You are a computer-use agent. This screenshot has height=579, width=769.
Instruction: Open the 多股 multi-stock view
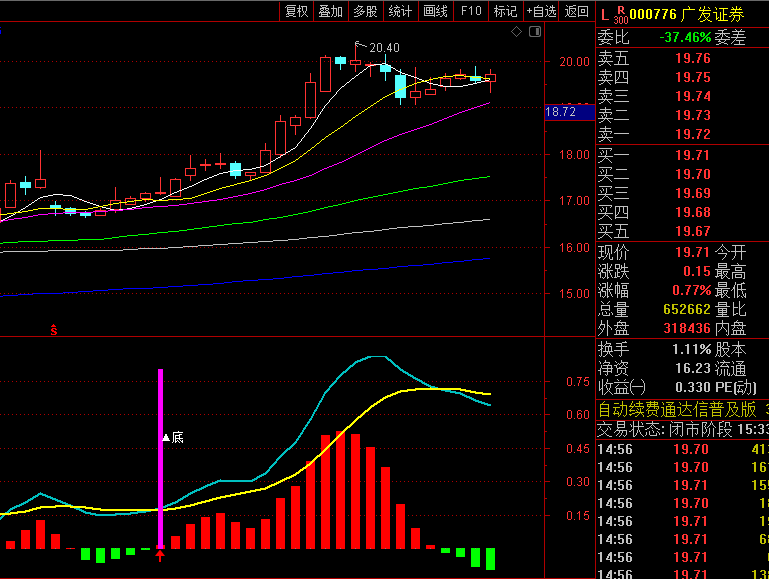pos(365,11)
